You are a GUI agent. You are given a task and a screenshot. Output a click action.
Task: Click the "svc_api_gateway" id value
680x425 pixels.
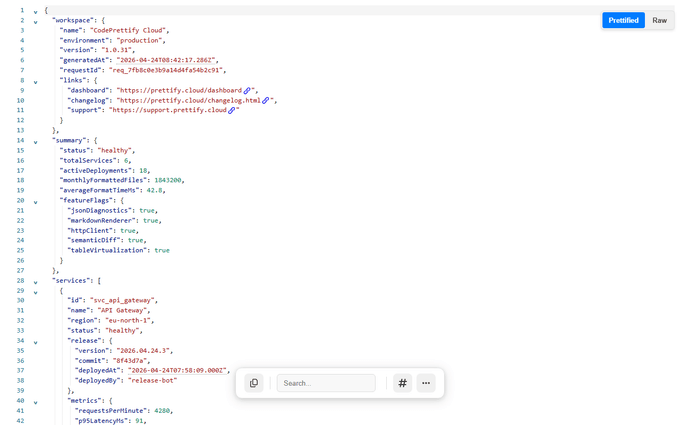[122, 301]
